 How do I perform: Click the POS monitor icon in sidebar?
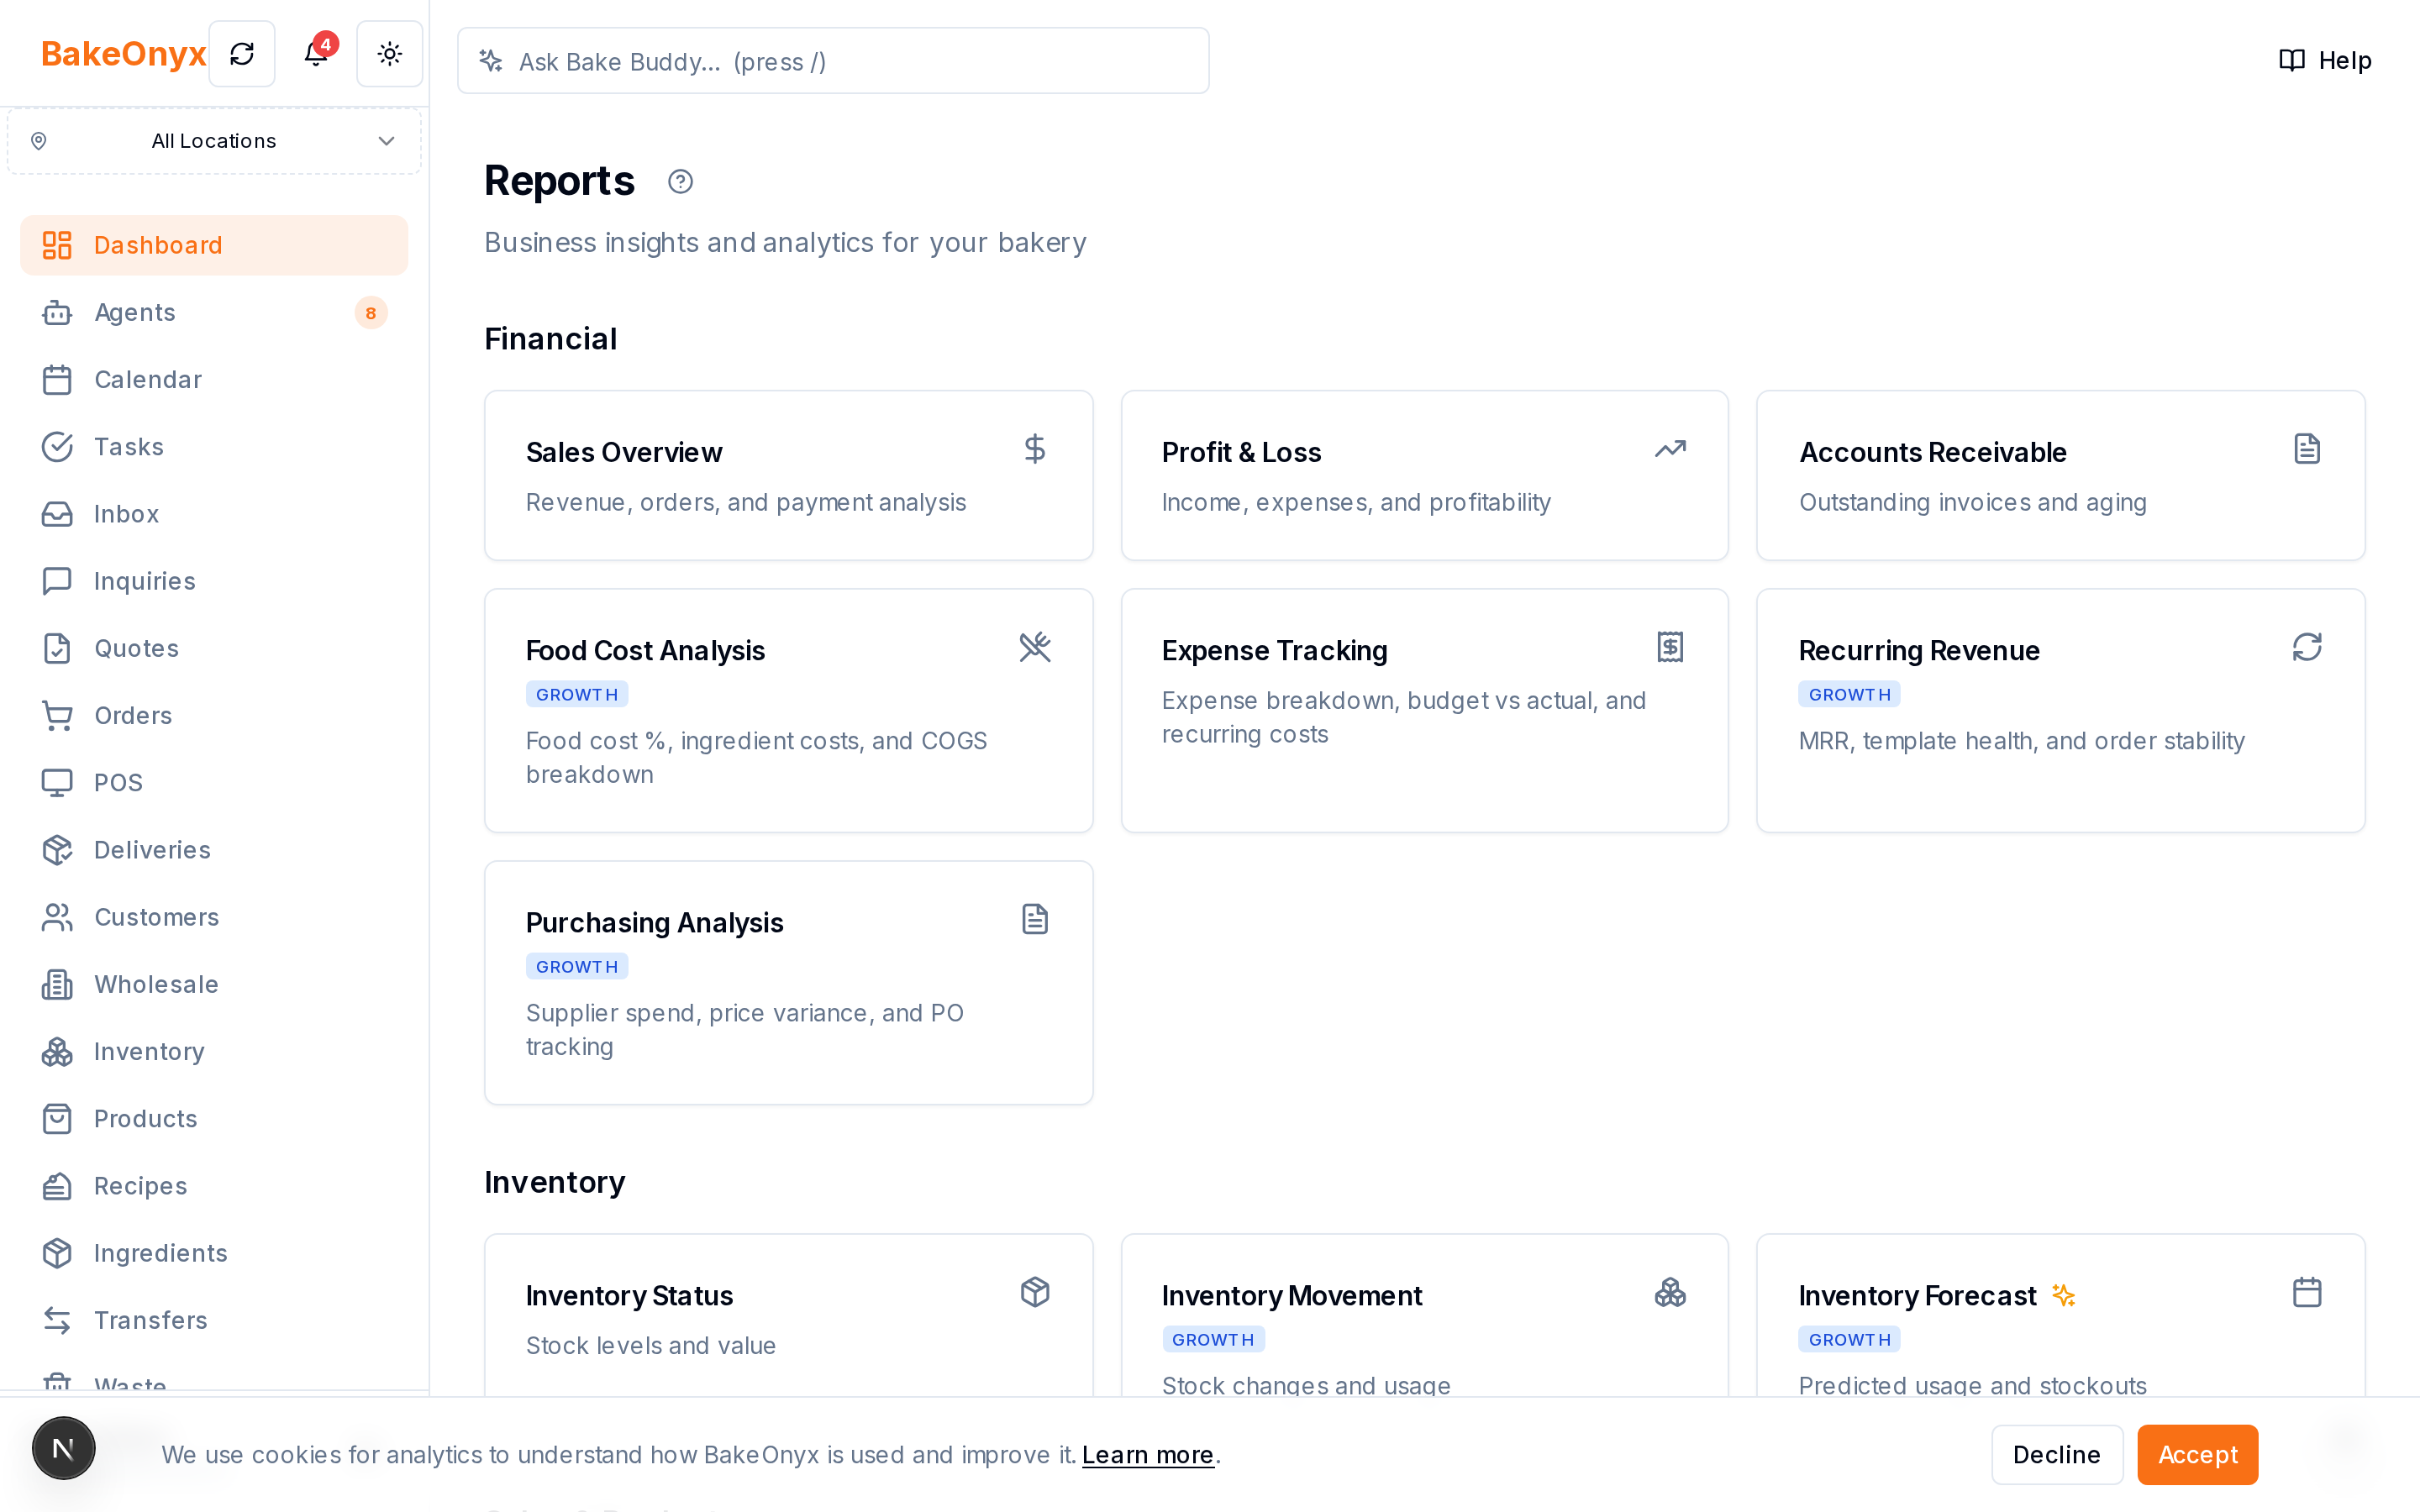tap(57, 782)
